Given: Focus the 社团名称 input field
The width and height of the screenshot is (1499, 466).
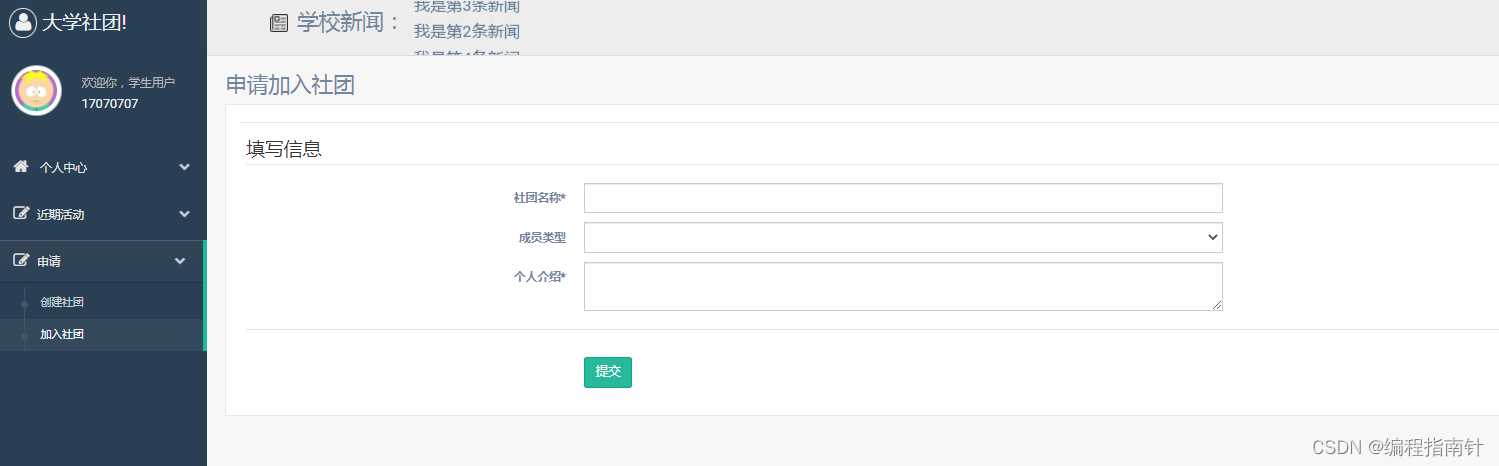Looking at the screenshot, I should click(x=903, y=198).
